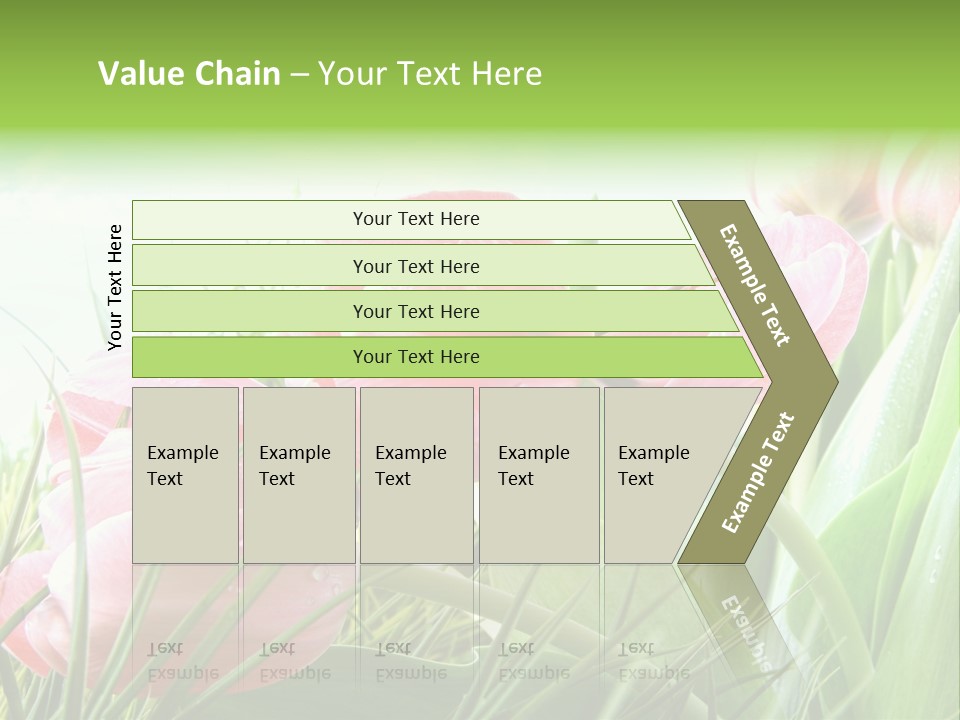
Task: Select the topmost lightest green text bar
Action: tap(415, 219)
